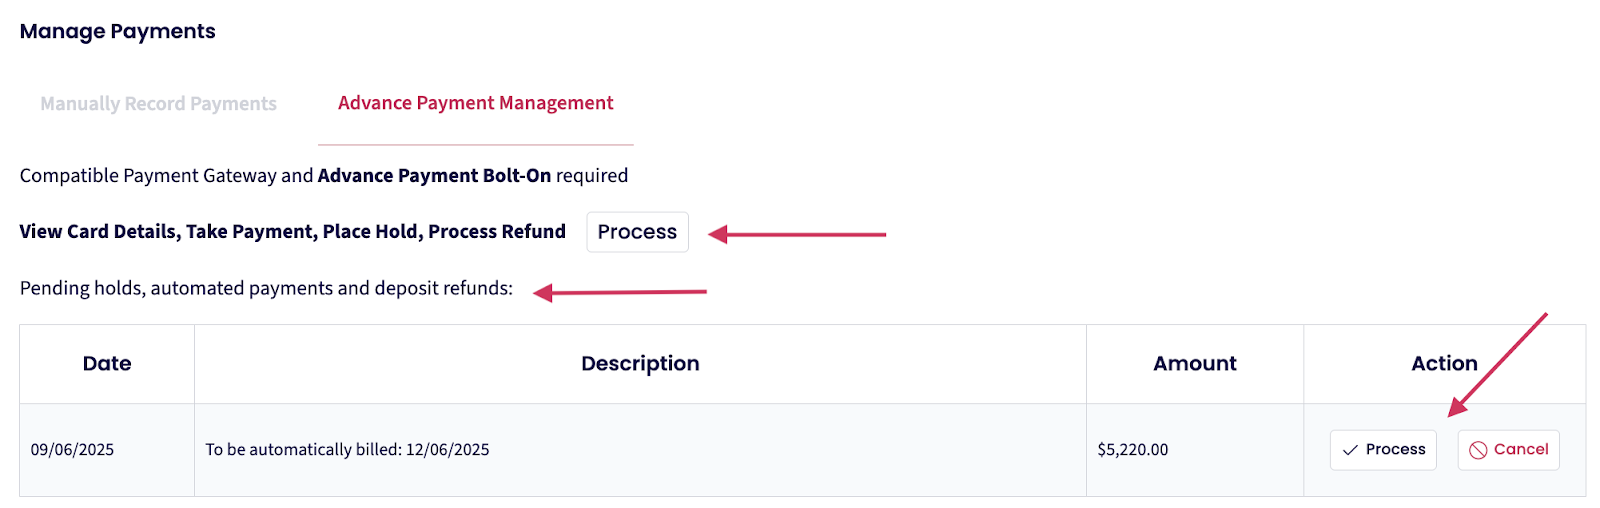Click the Description column header
This screenshot has width=1600, height=508.
coord(640,364)
